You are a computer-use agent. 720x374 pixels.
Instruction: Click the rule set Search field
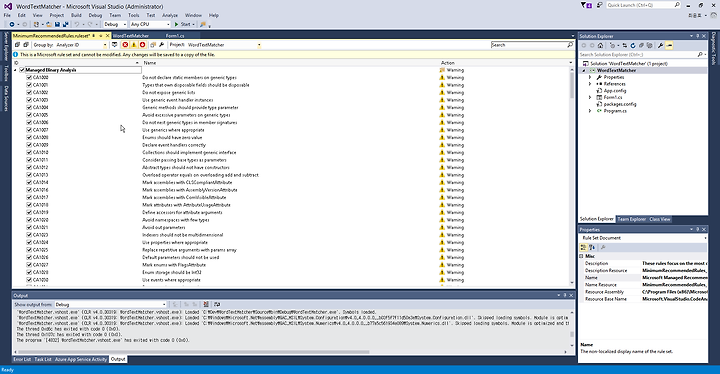(x=532, y=45)
